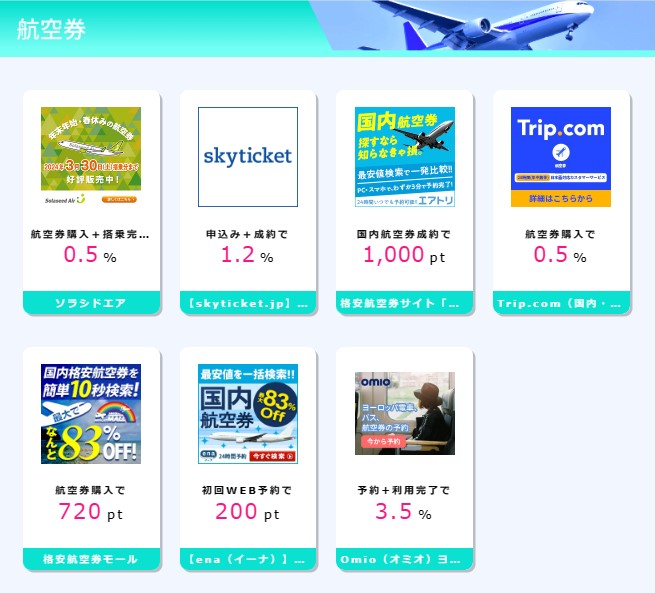Select the 【skyticket.jp】 card label
656x593 pixels.
248,303
